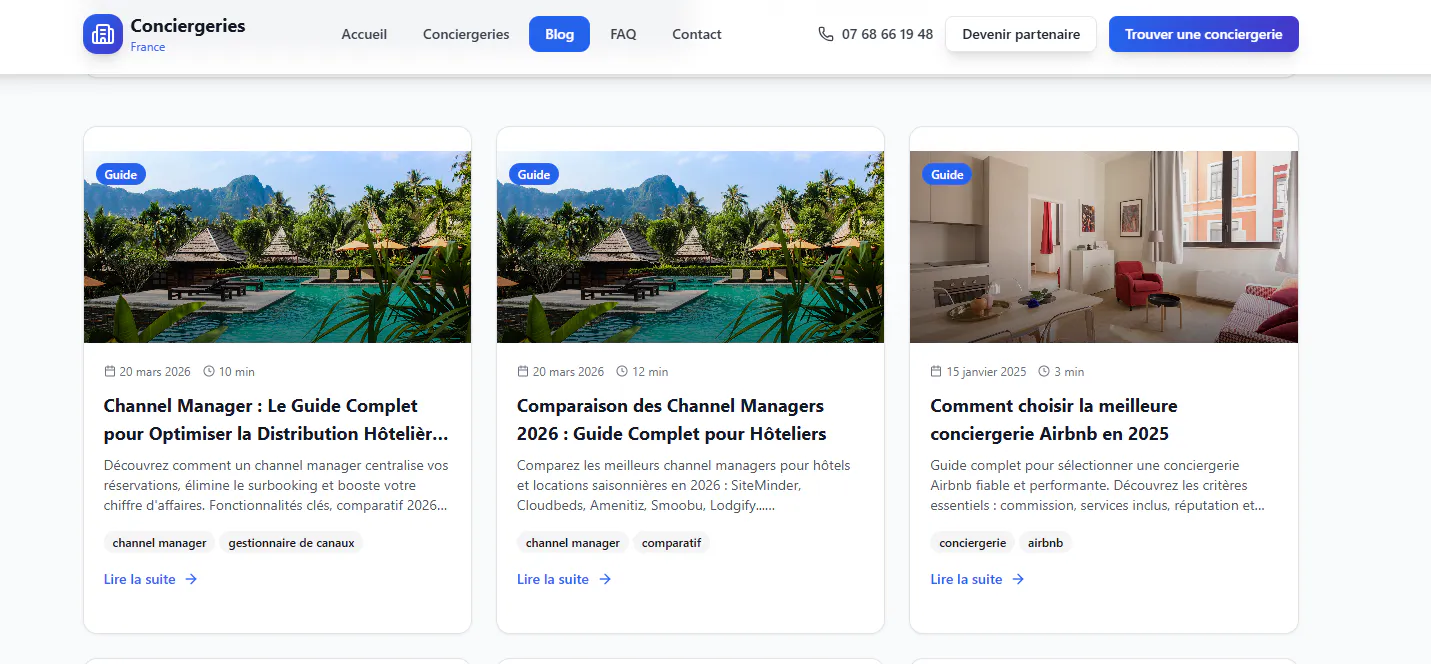Click the Guide badge on the apartment image
This screenshot has width=1431, height=664.
(x=947, y=174)
